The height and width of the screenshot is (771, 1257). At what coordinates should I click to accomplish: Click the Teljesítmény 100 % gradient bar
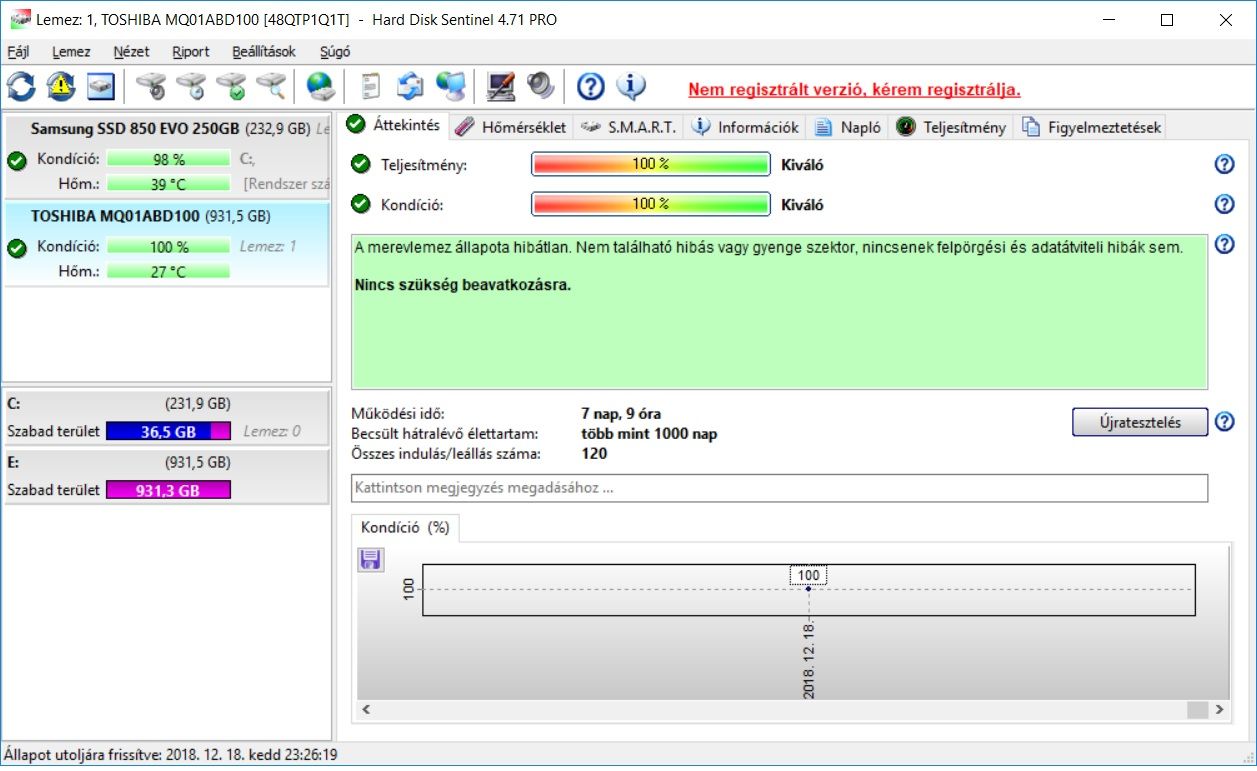650,164
